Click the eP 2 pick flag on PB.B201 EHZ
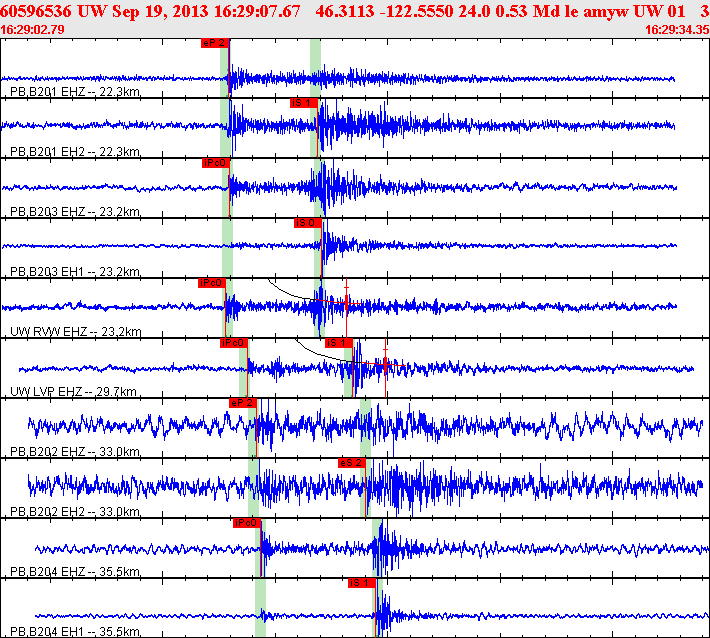This screenshot has height=638, width=710. click(x=215, y=43)
